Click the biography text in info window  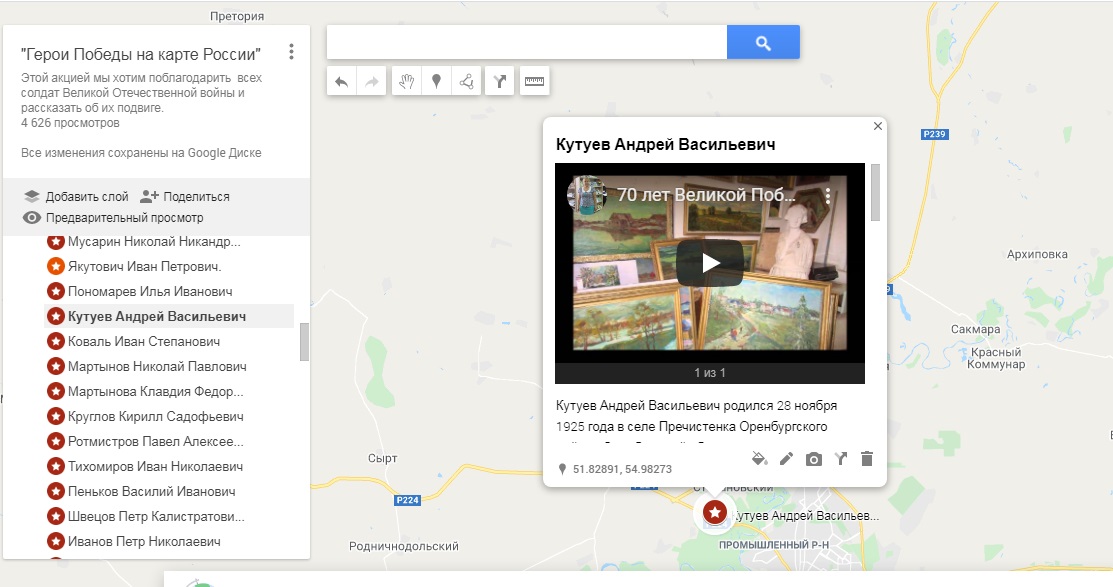tap(696, 417)
